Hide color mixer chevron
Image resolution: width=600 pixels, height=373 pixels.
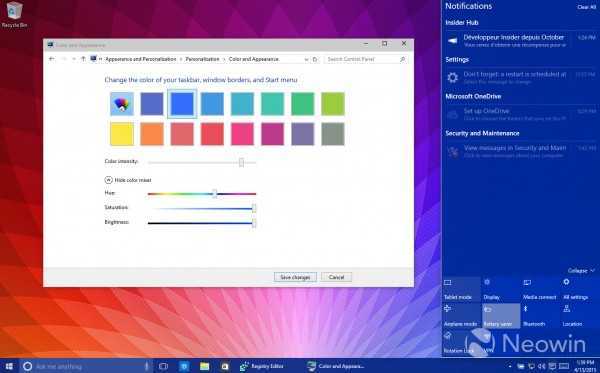tap(108, 180)
